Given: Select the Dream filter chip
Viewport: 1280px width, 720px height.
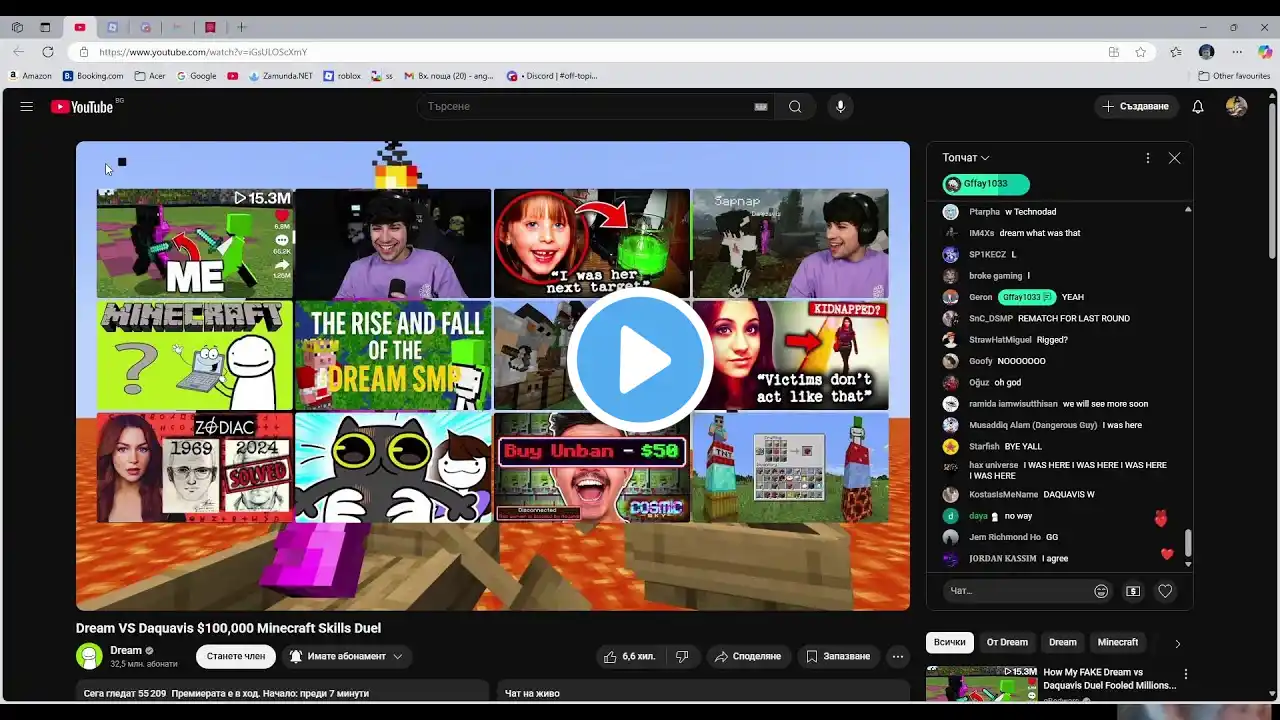Looking at the screenshot, I should 1063,642.
